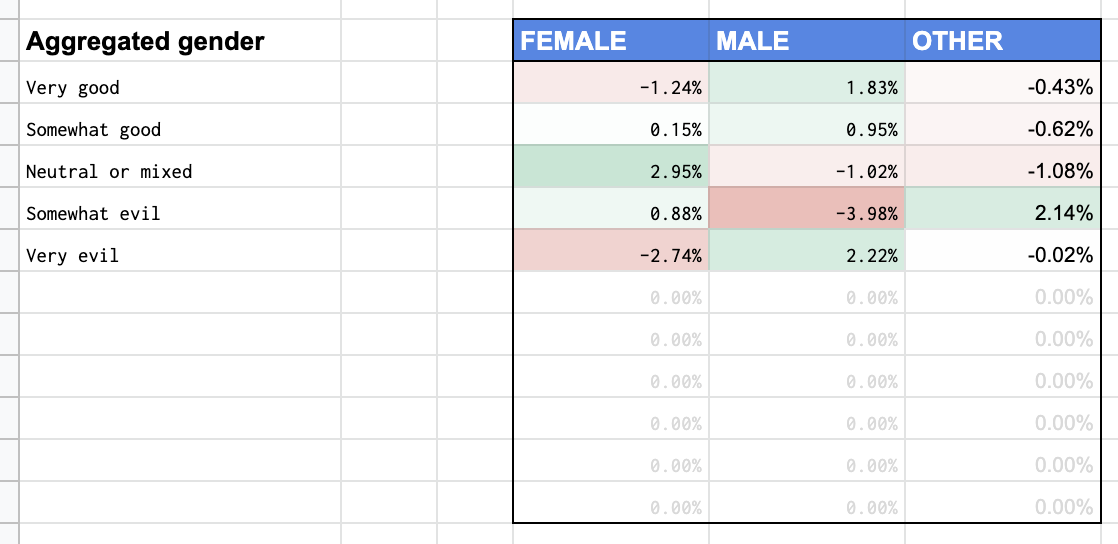Select the cell showing 2.22%
1118x544 pixels.
807,255
